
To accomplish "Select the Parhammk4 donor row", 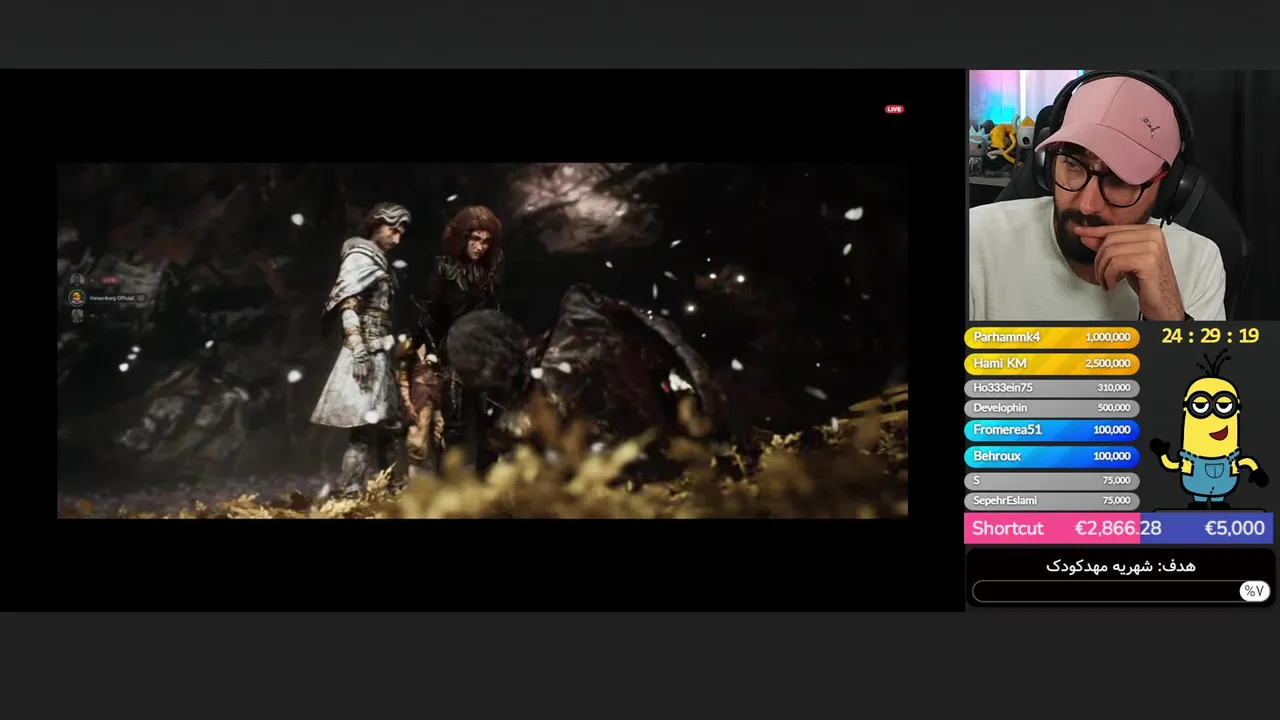I will [1051, 337].
